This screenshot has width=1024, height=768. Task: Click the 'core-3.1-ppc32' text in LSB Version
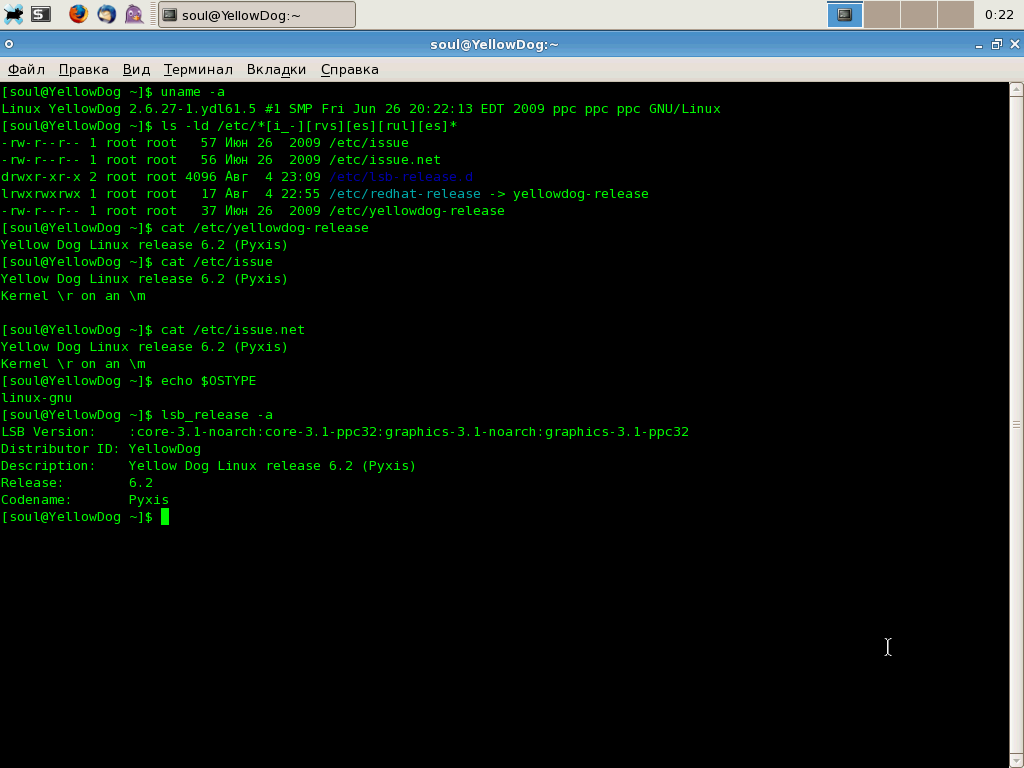point(321,432)
